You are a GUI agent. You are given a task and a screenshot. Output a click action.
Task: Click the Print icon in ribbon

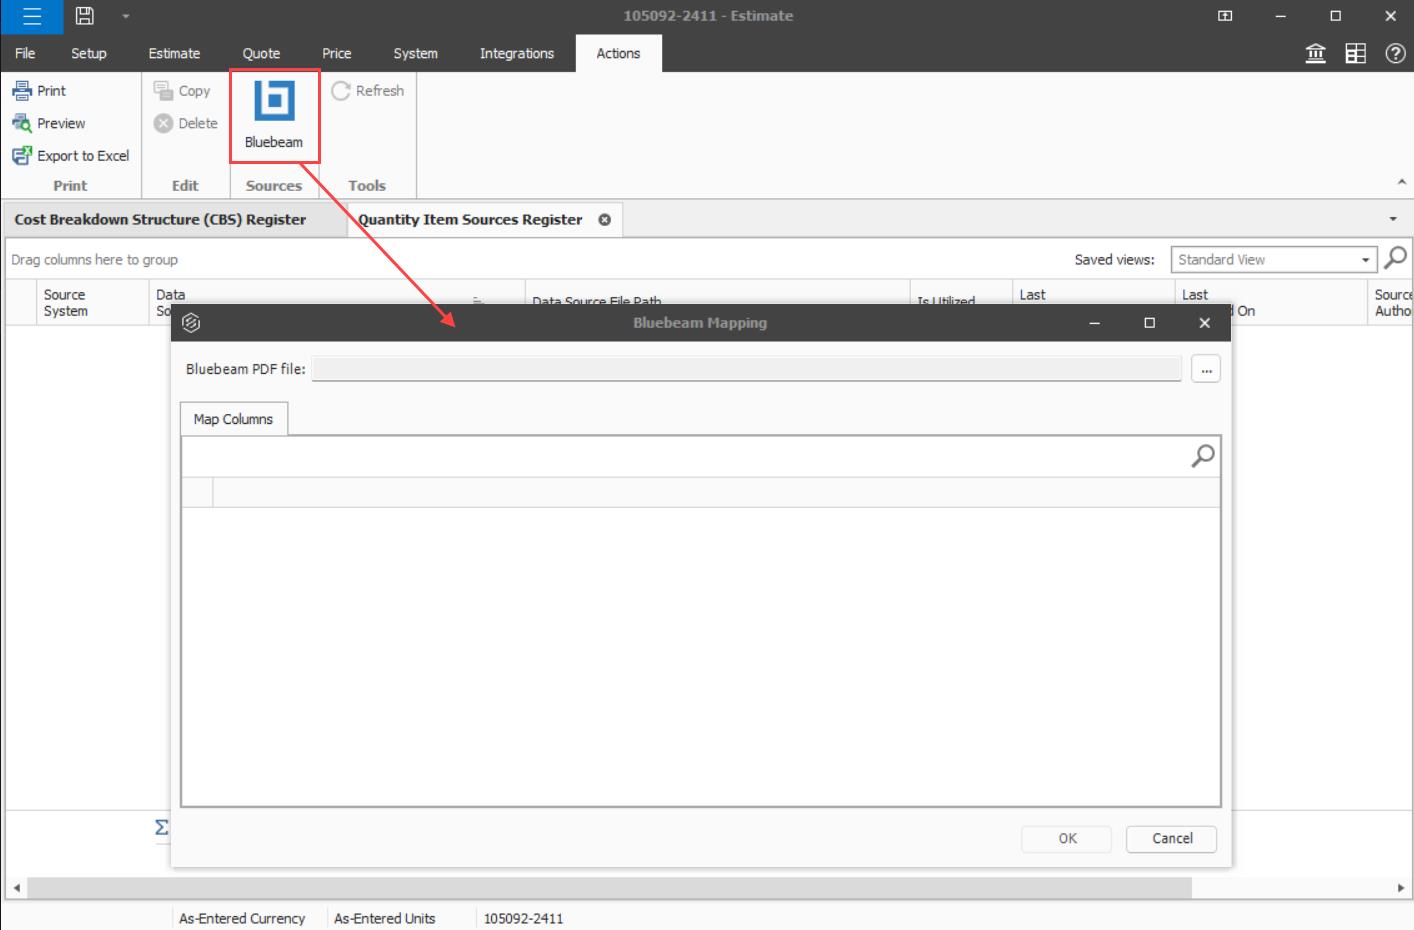click(x=22, y=91)
